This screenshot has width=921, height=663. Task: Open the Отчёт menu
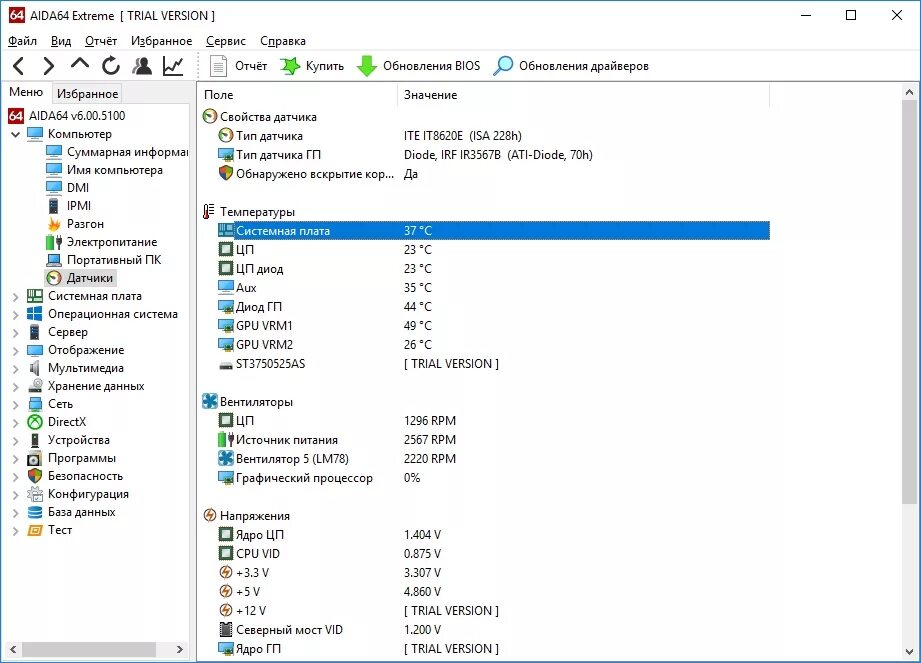pyautogui.click(x=101, y=41)
